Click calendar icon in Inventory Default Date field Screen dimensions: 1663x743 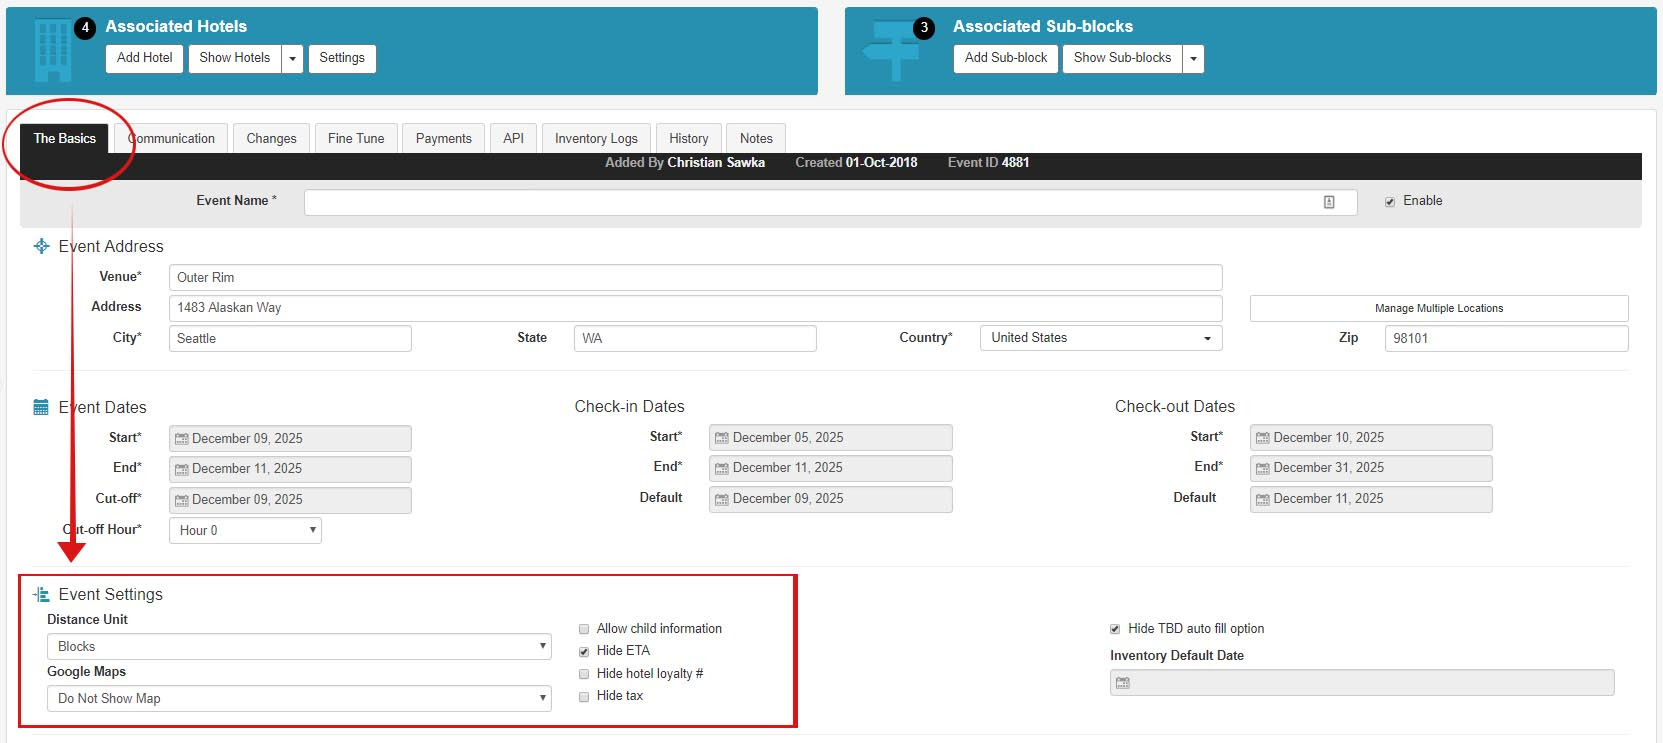coord(1123,683)
